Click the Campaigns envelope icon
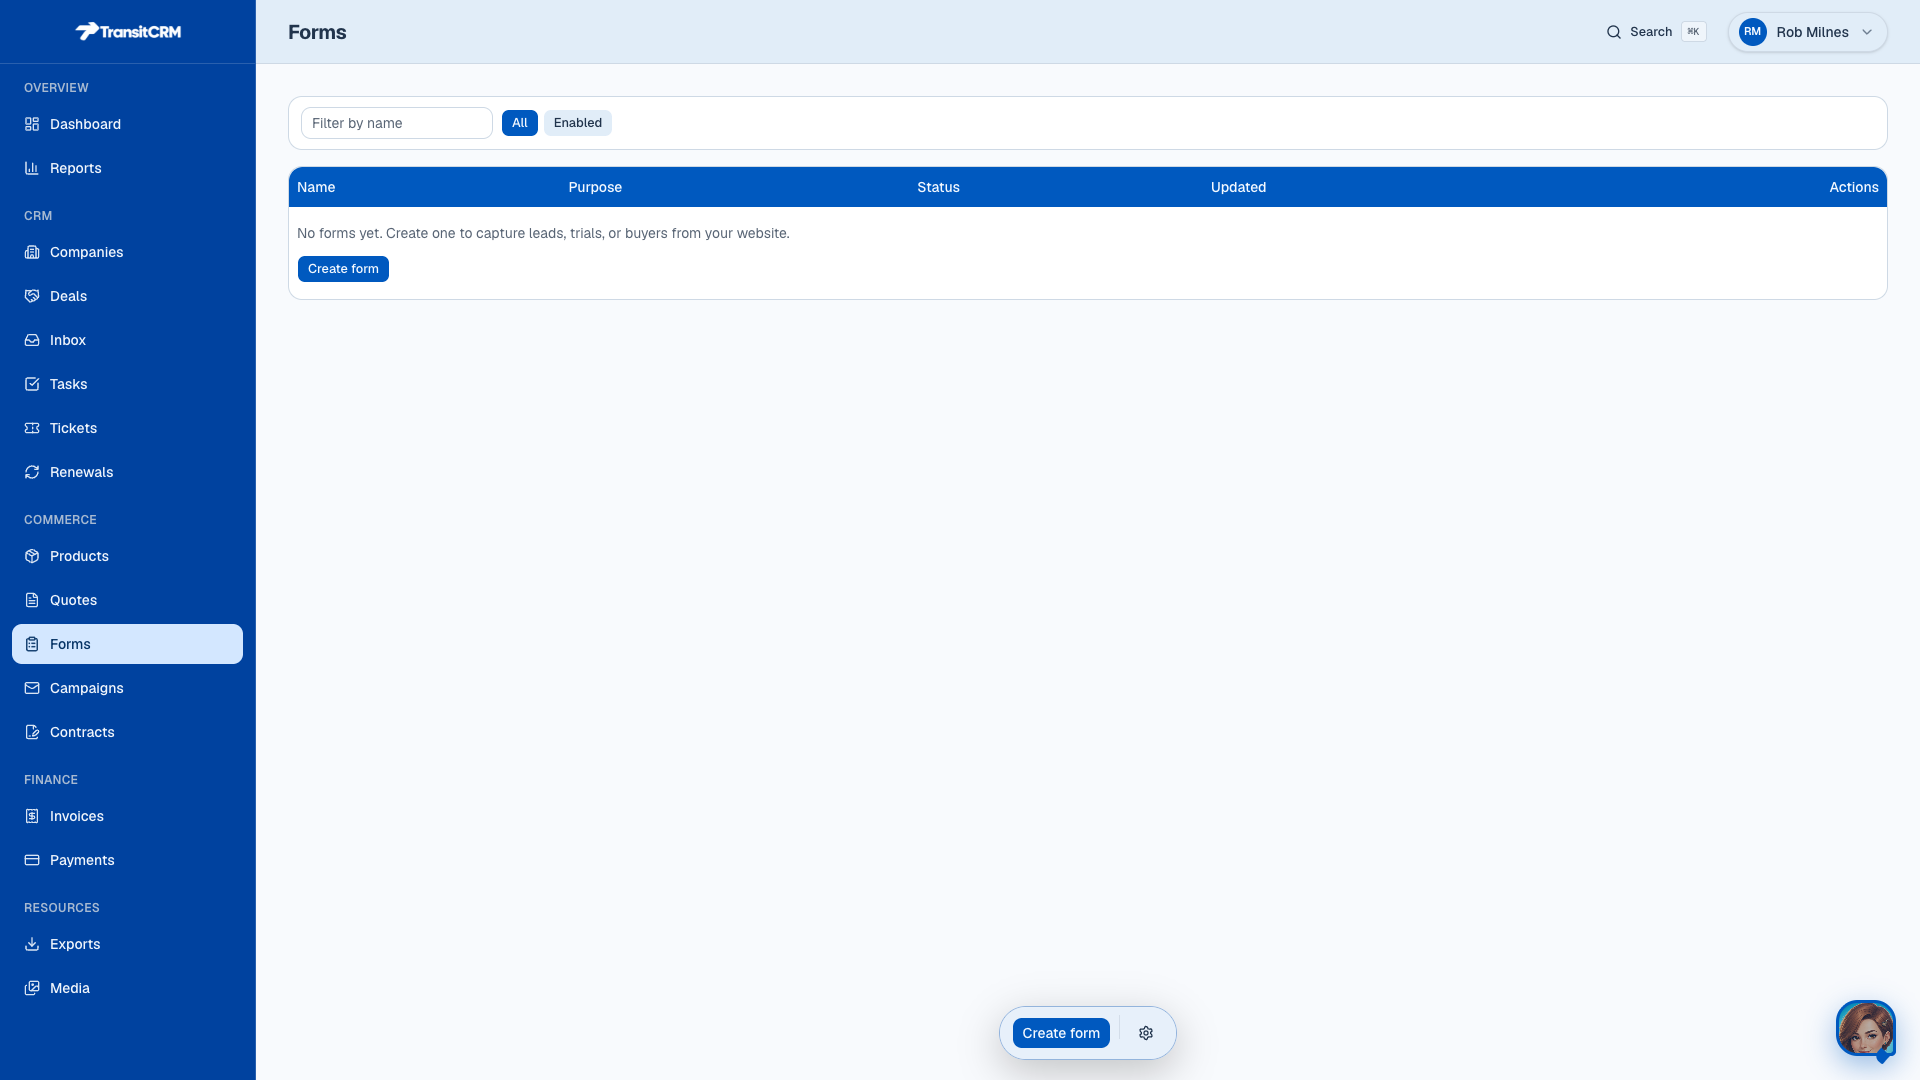Viewport: 1920px width, 1080px height. click(x=32, y=688)
